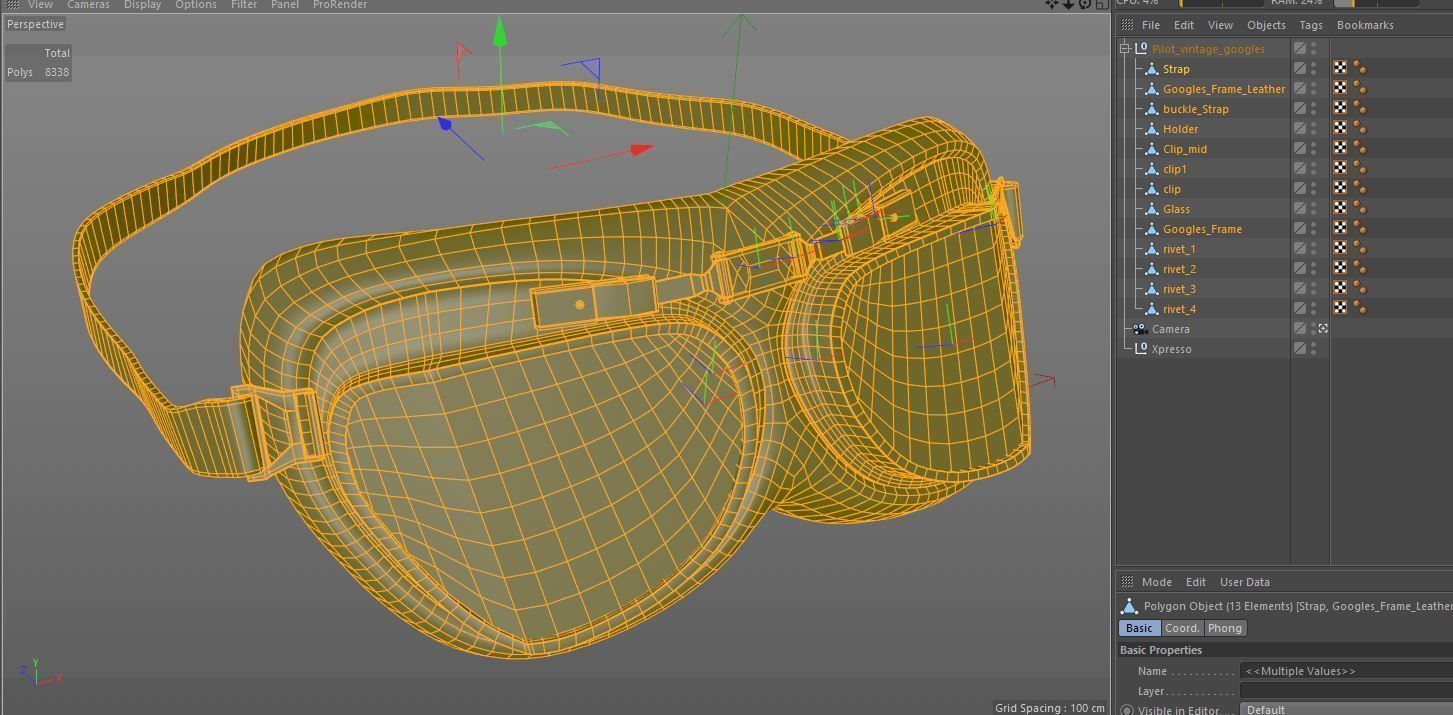The width and height of the screenshot is (1453, 715).
Task: Toggle editor visibility dot for Xpresso
Action: (1314, 345)
